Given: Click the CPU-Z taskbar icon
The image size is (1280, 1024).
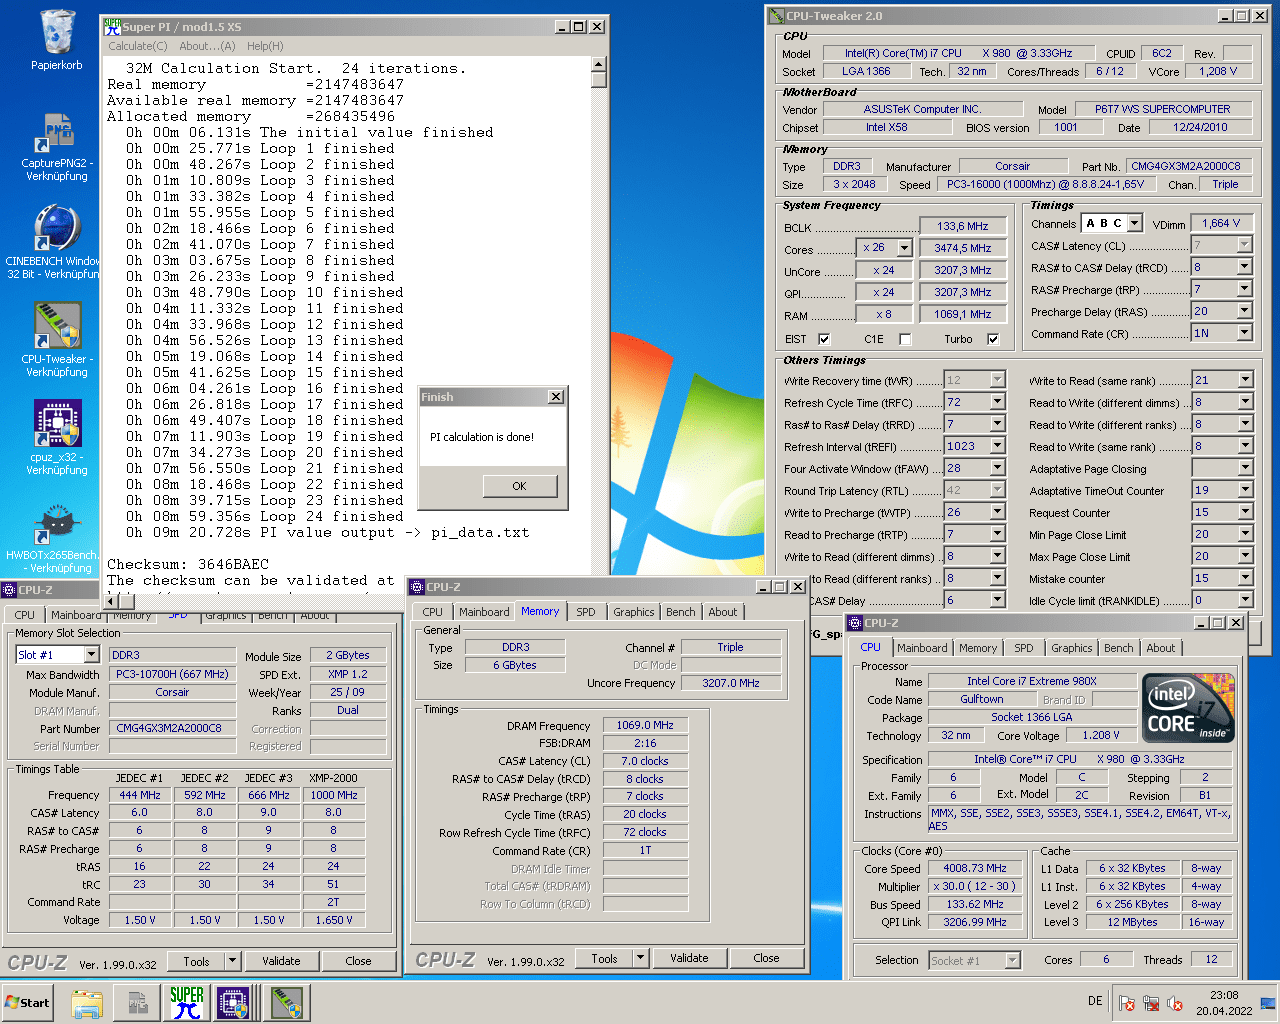Looking at the screenshot, I should (234, 1003).
